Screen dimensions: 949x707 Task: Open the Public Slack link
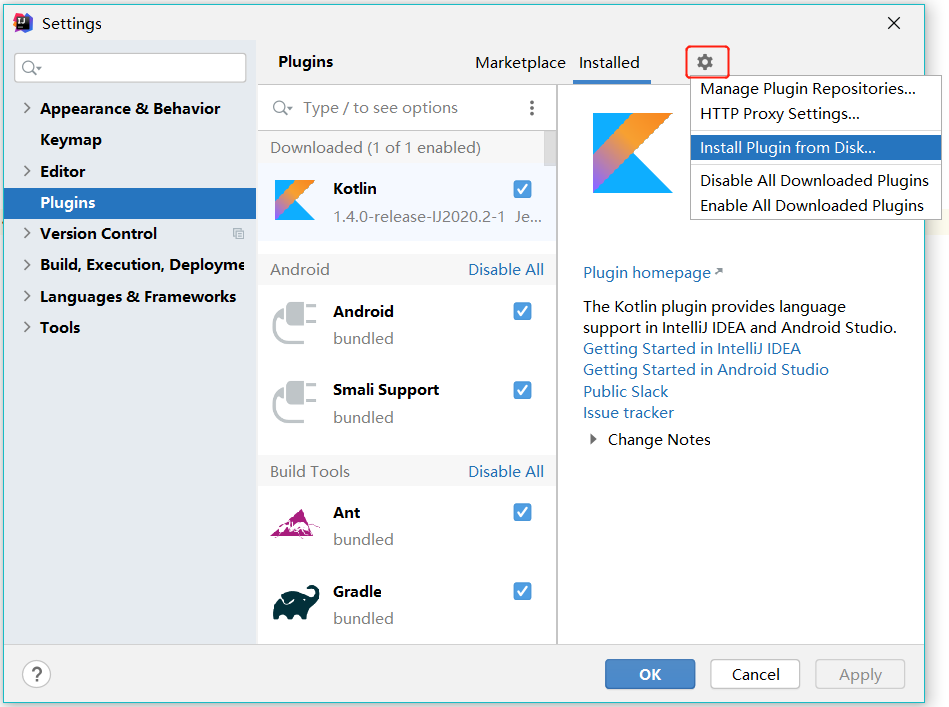pos(625,392)
